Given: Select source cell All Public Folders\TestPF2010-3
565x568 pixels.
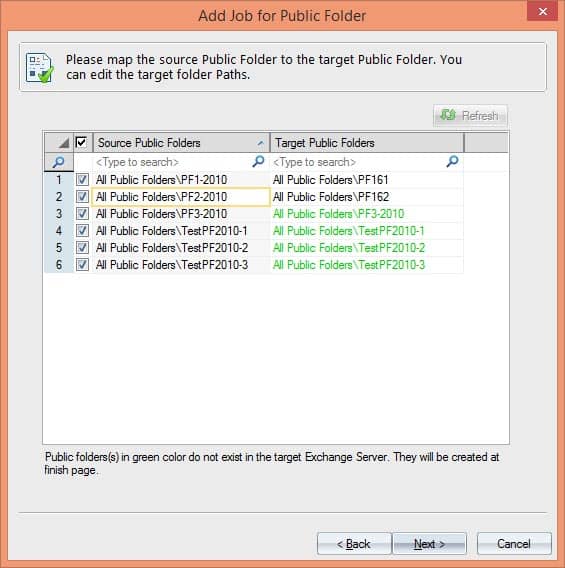Looking at the screenshot, I should point(181,265).
